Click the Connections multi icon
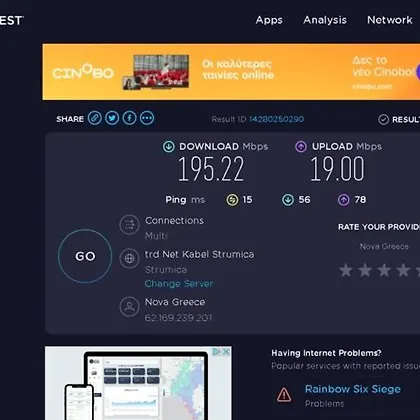Image resolution: width=420 pixels, height=420 pixels. [129, 225]
